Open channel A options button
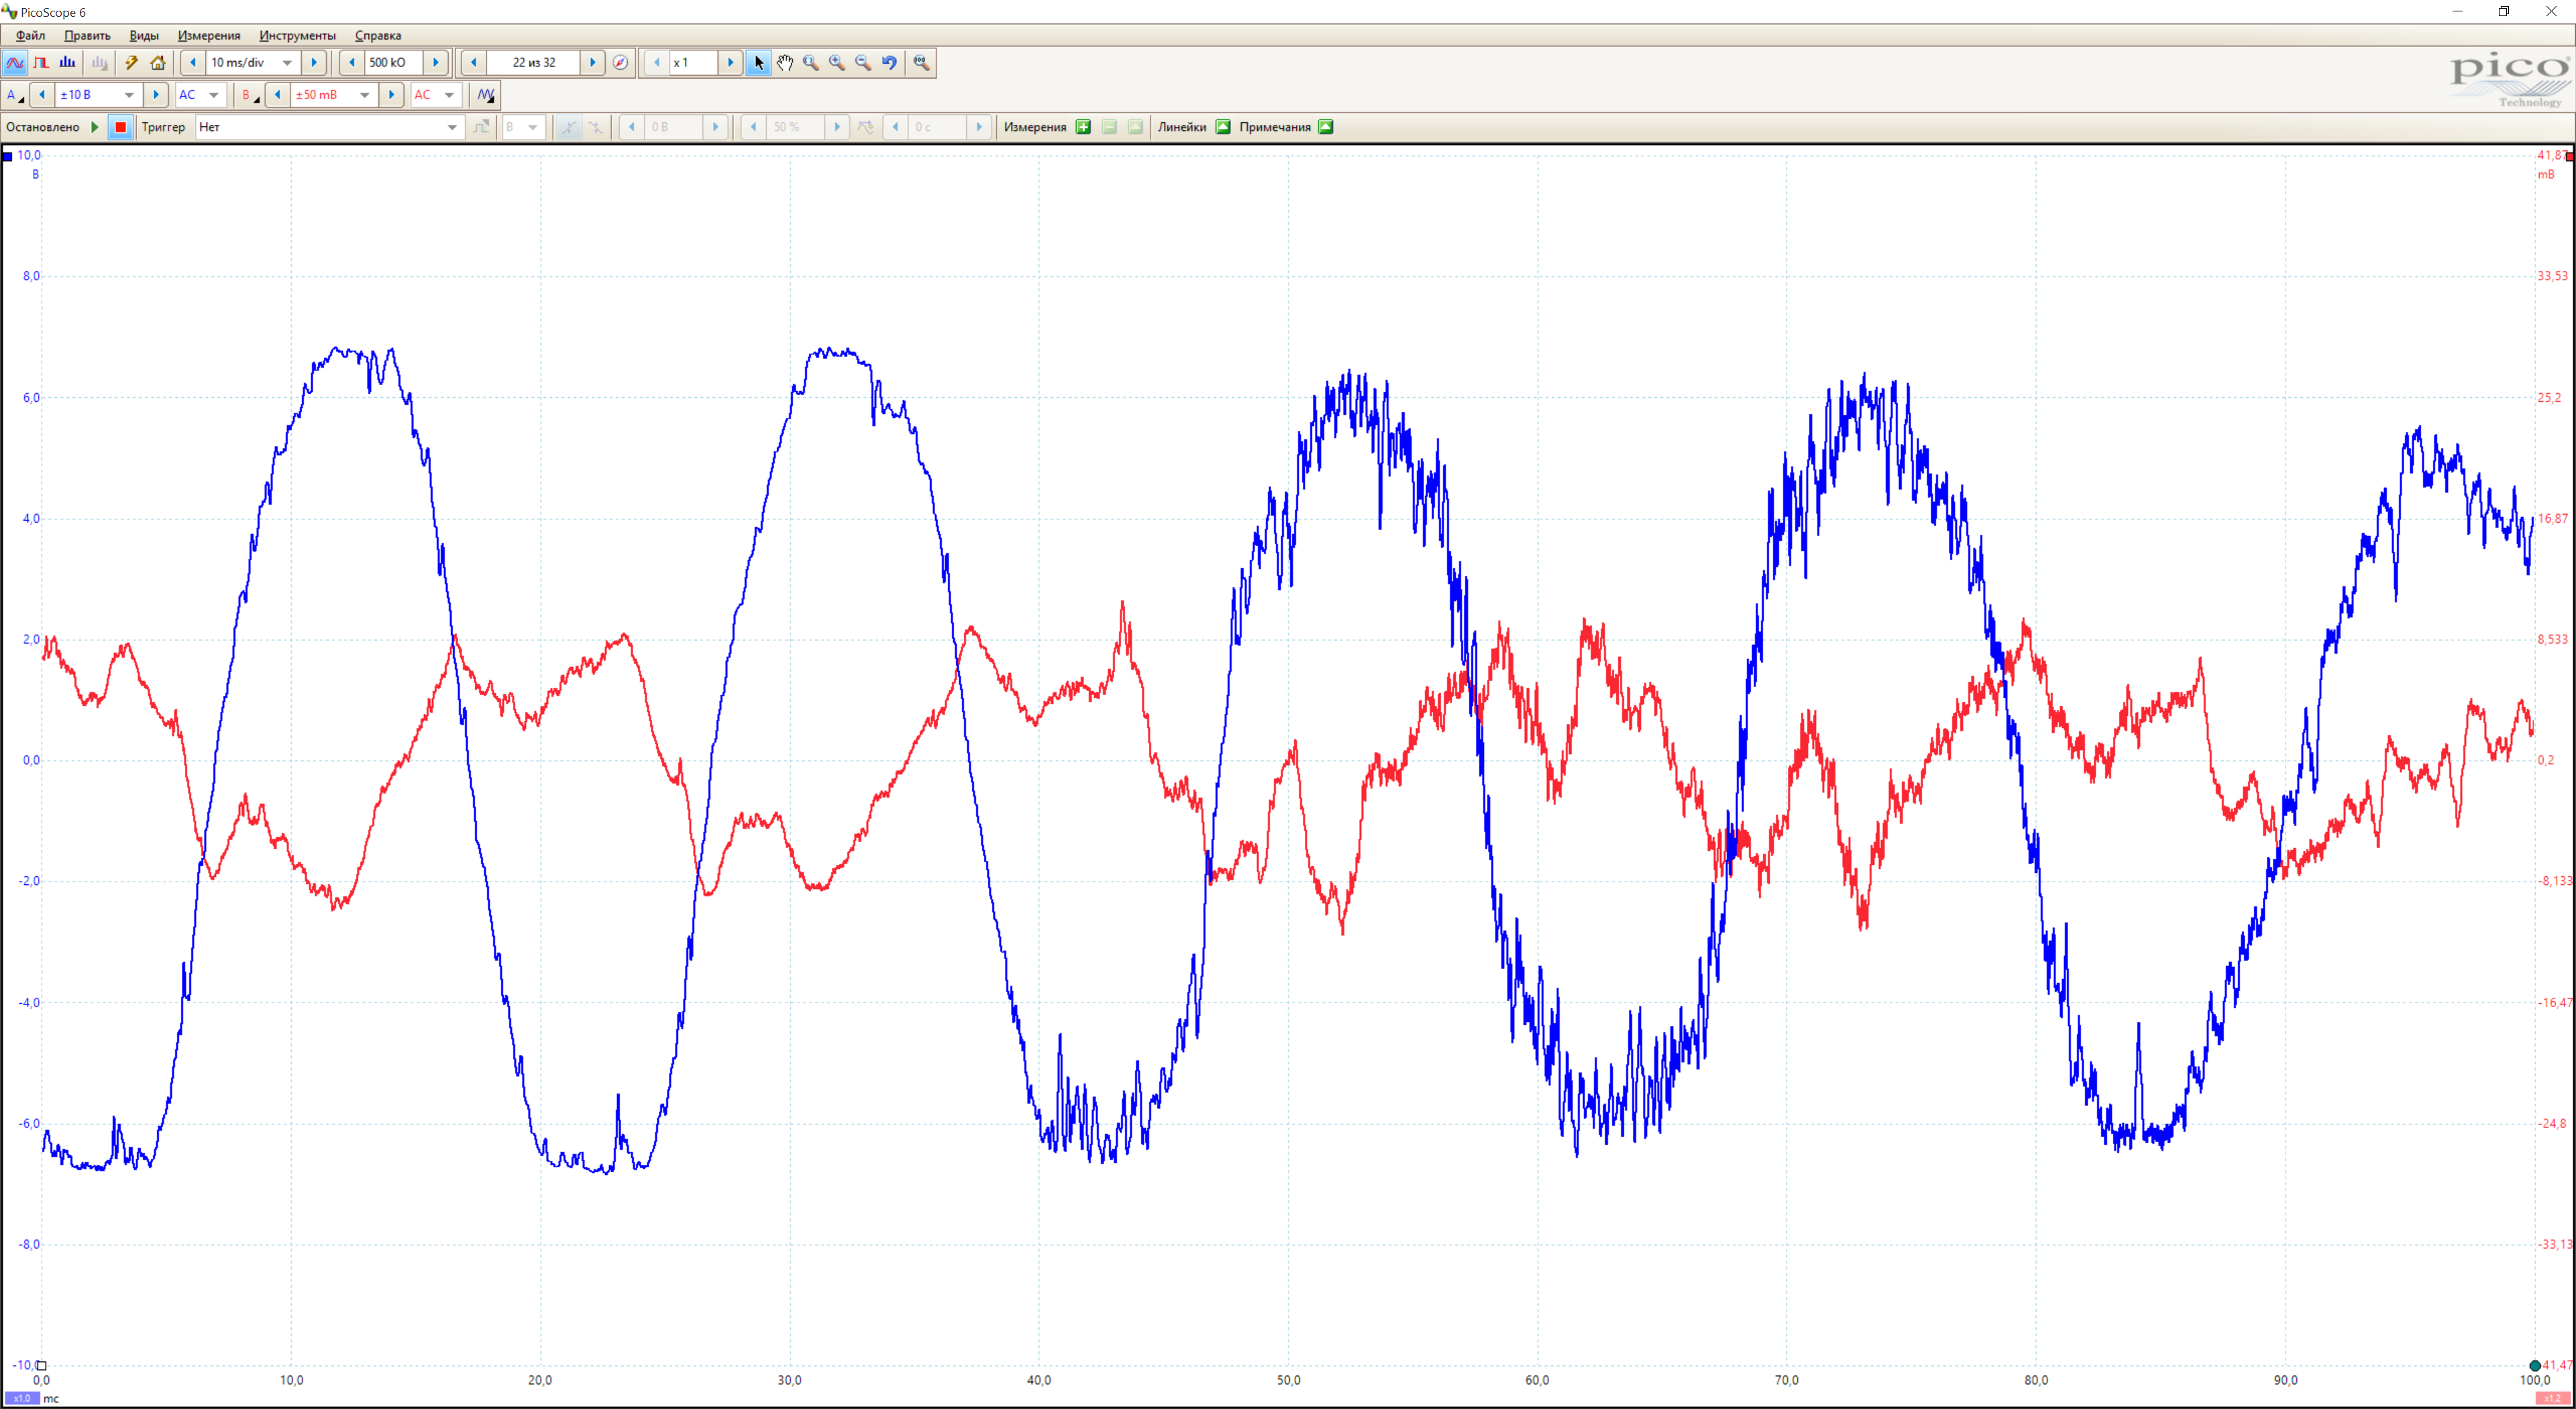This screenshot has height=1409, width=2576. click(15, 95)
